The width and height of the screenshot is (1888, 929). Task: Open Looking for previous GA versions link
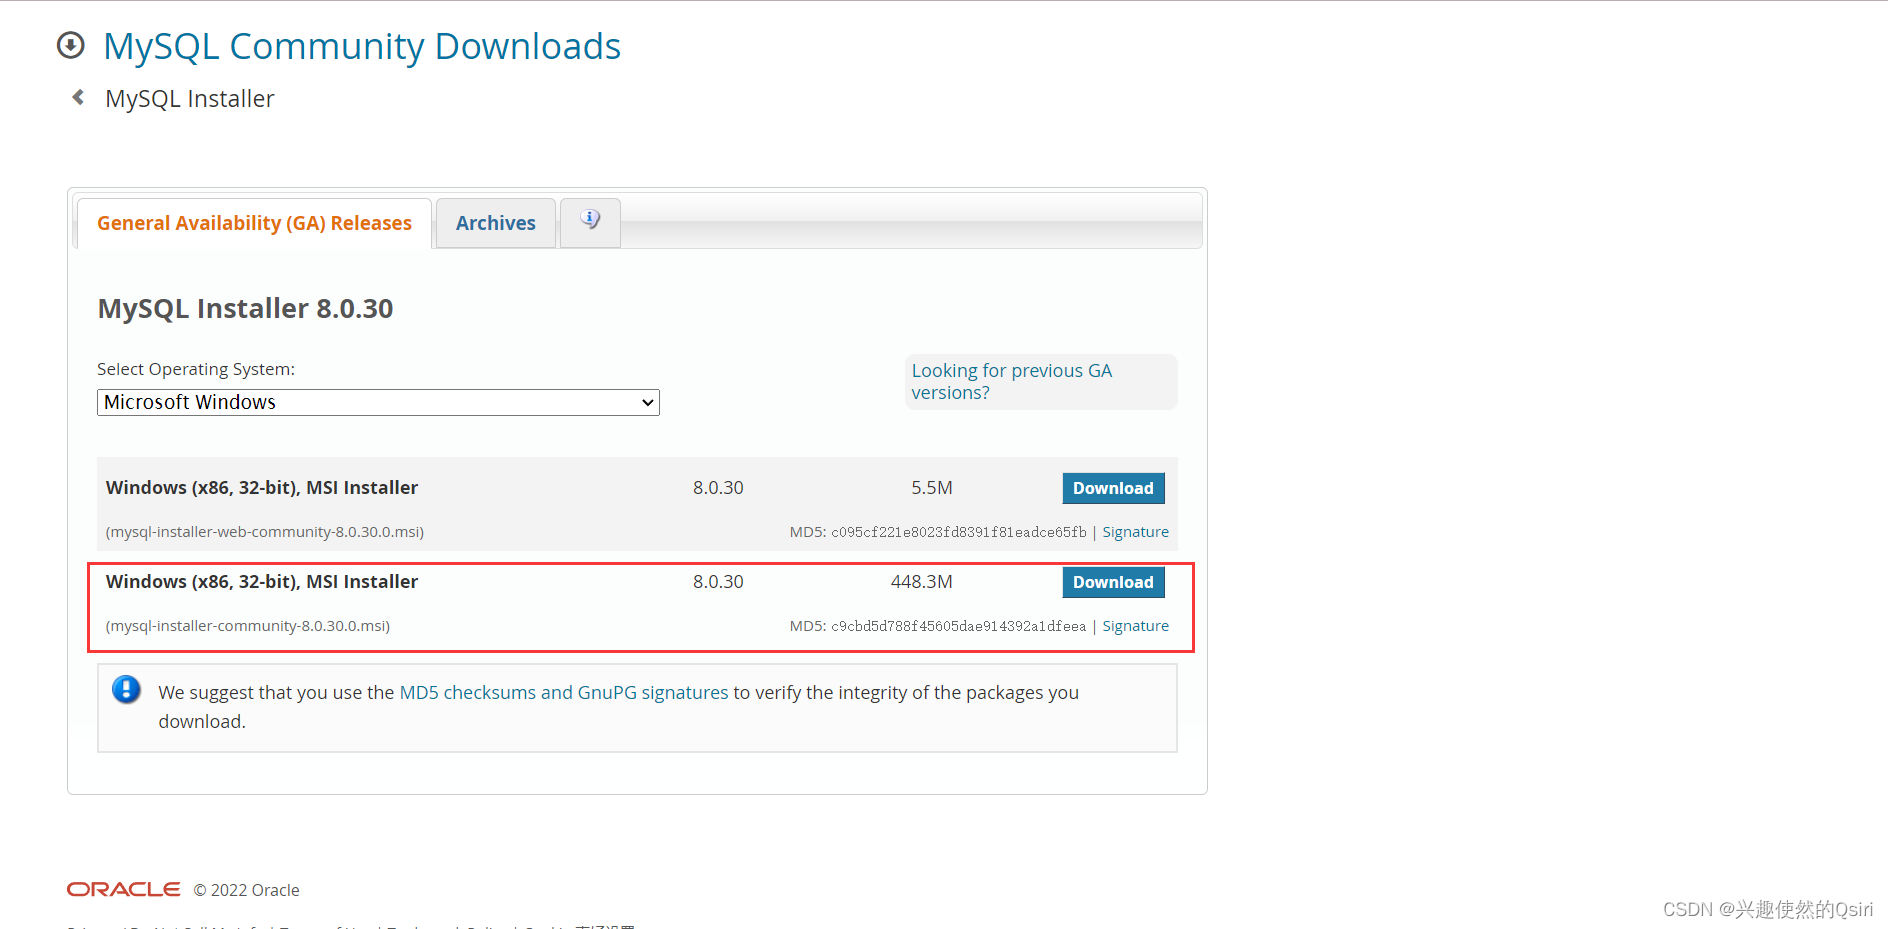point(1011,381)
